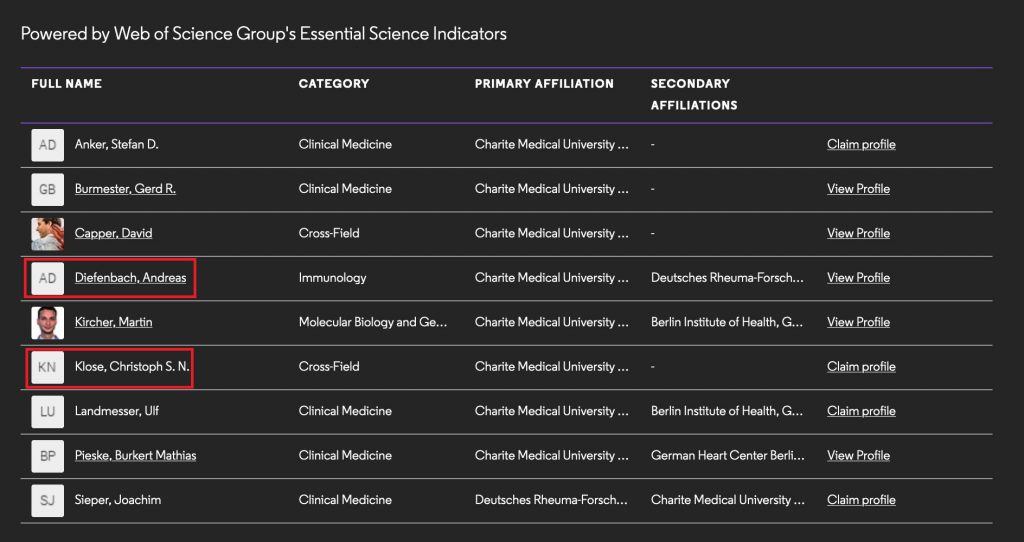Click the GB avatar icon for Burmester
This screenshot has width=1024, height=542.
click(48, 189)
